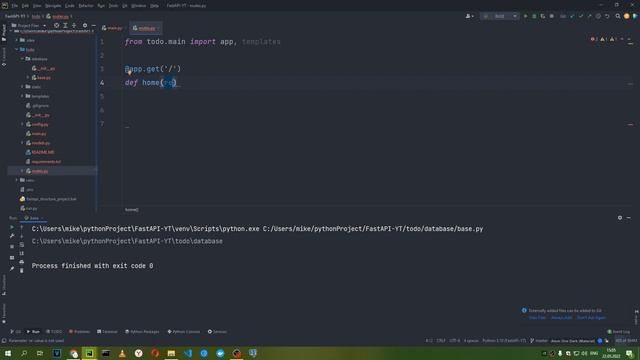
Task: Select base.py in the database folder
Action: point(41,78)
